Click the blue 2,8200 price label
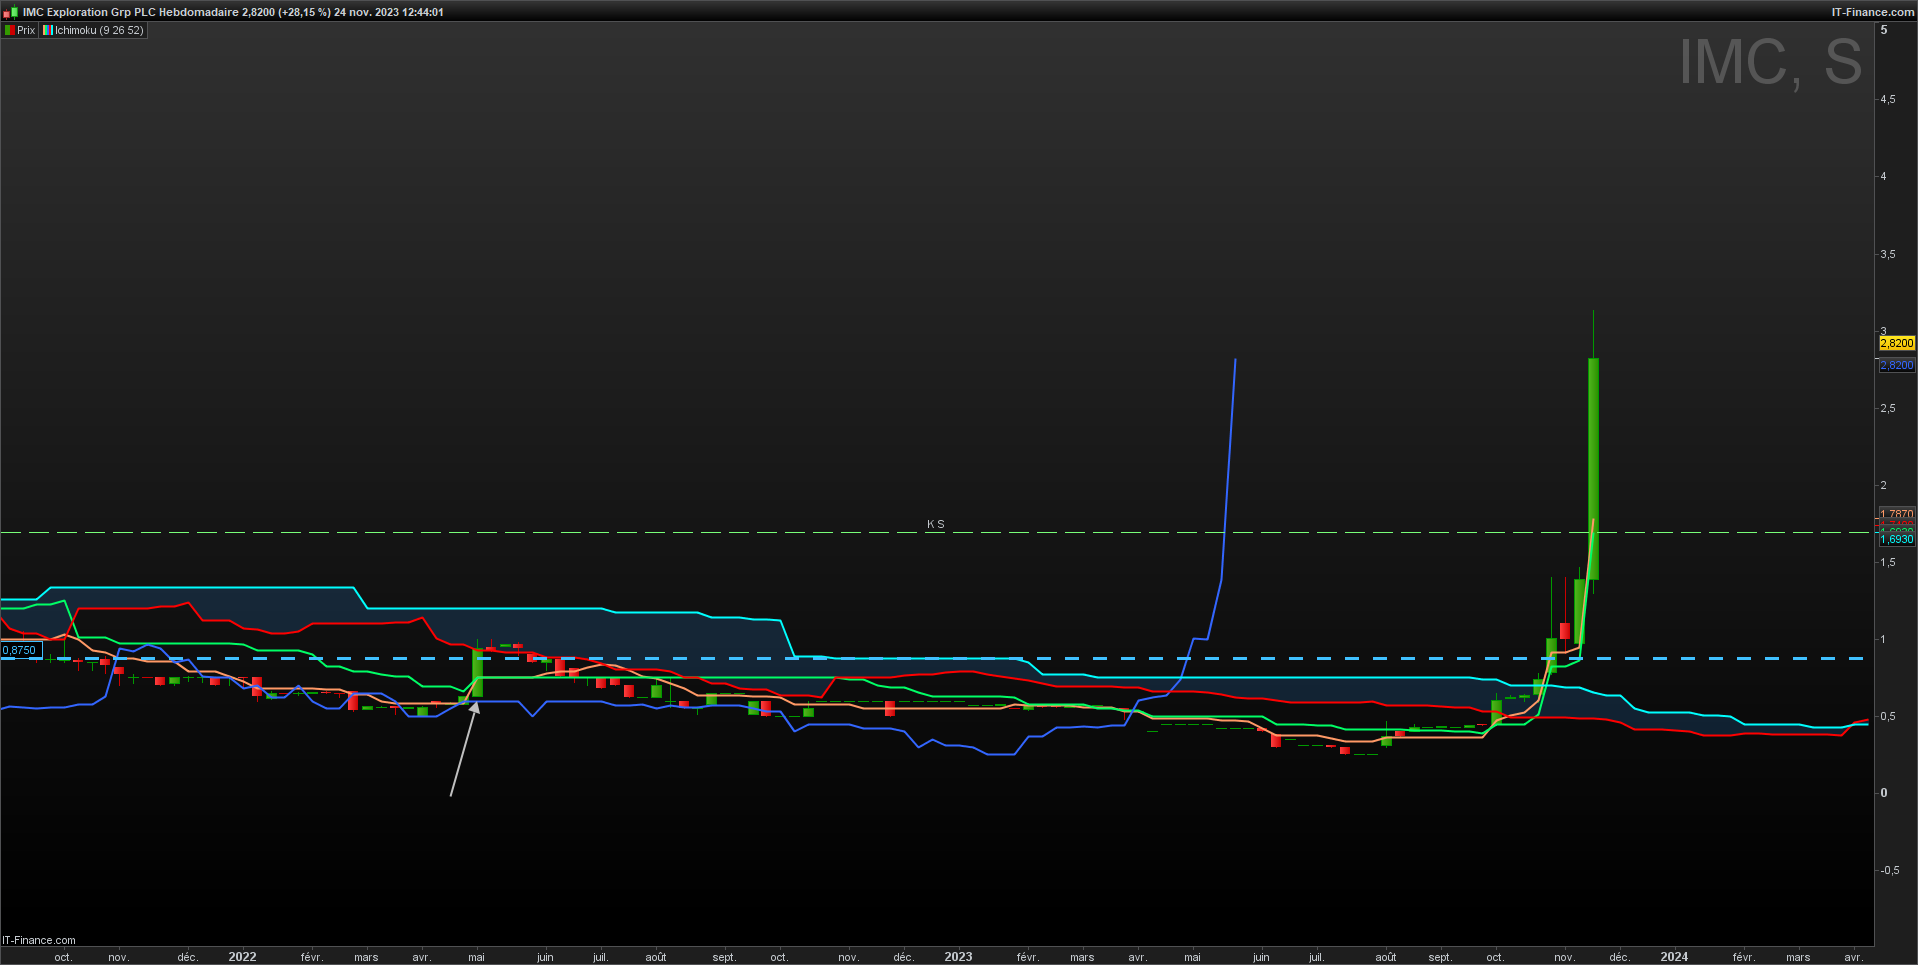Viewport: 1918px width, 965px height. pyautogui.click(x=1897, y=365)
